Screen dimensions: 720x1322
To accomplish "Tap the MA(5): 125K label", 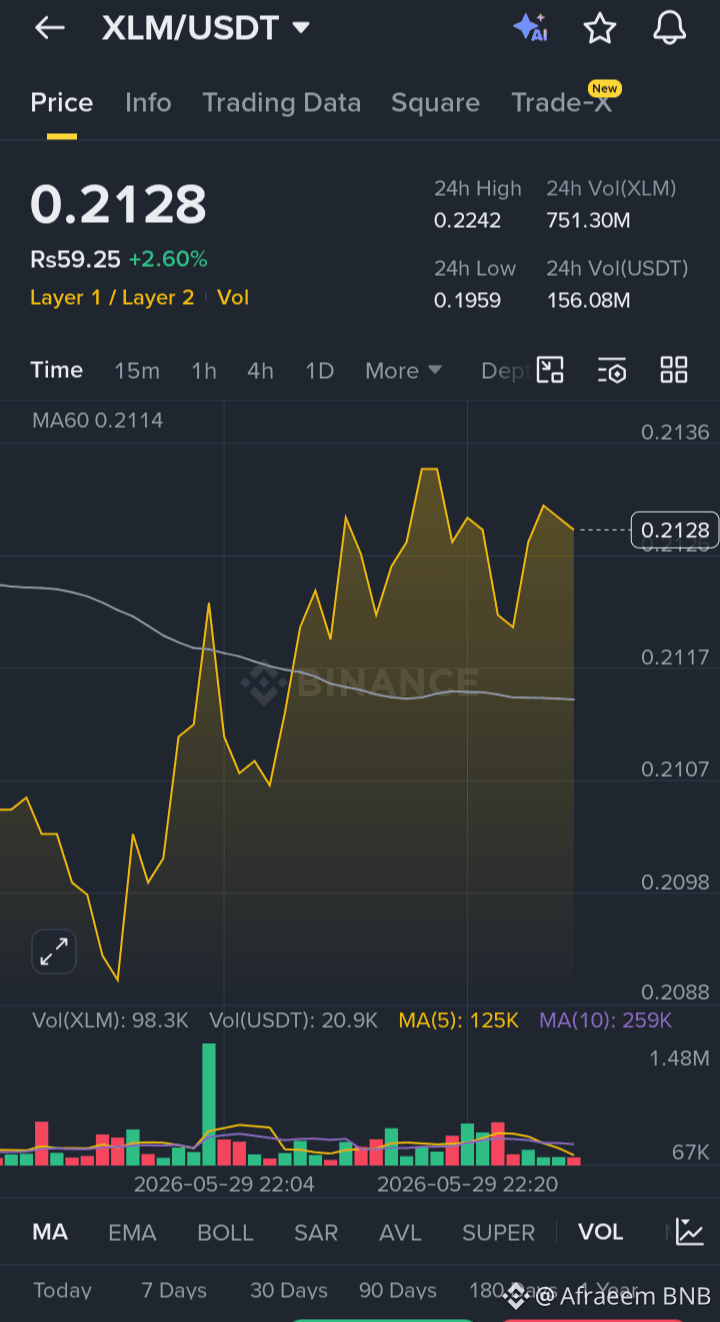I will pyautogui.click(x=458, y=1021).
